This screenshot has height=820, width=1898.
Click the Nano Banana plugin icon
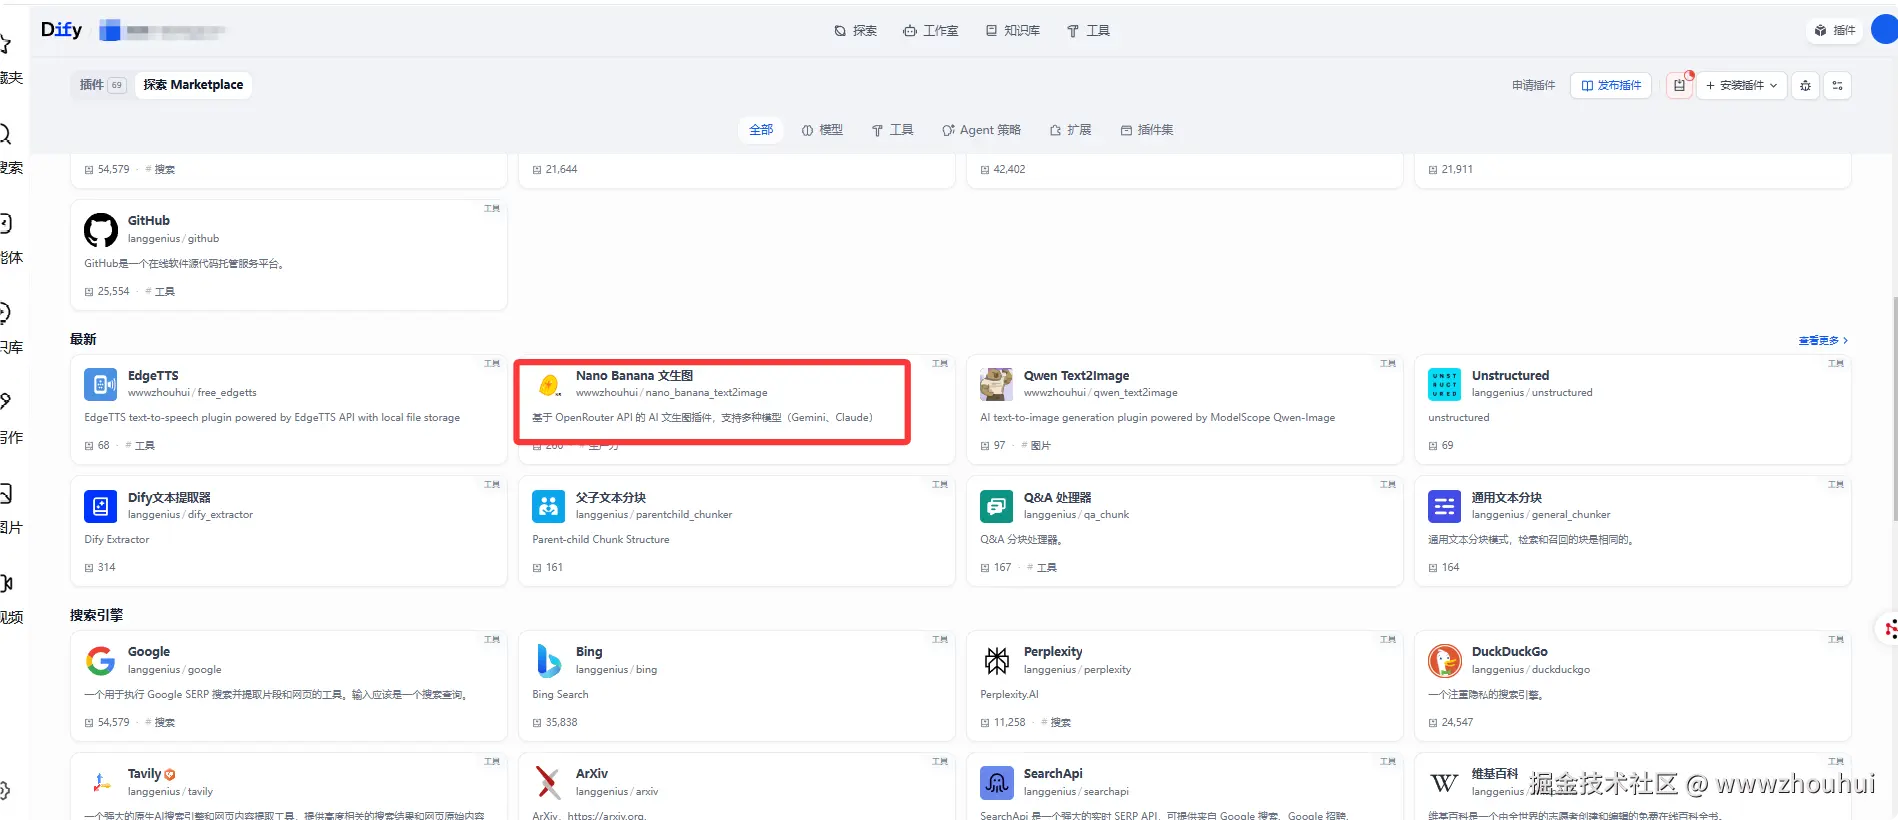(x=549, y=385)
